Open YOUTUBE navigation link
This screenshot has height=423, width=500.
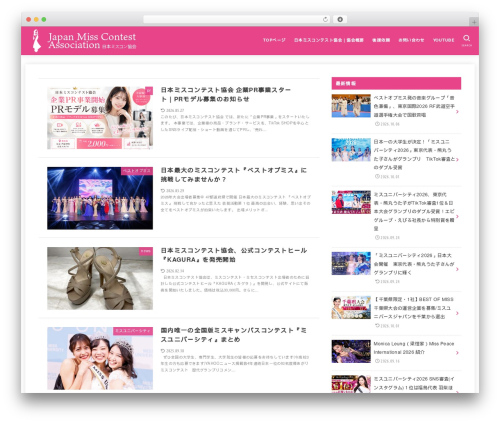coord(443,40)
